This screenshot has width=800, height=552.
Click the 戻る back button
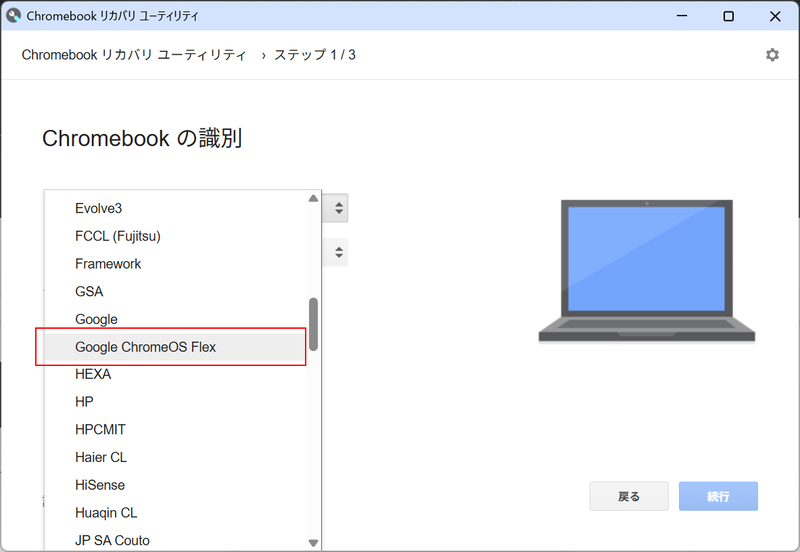coord(629,496)
